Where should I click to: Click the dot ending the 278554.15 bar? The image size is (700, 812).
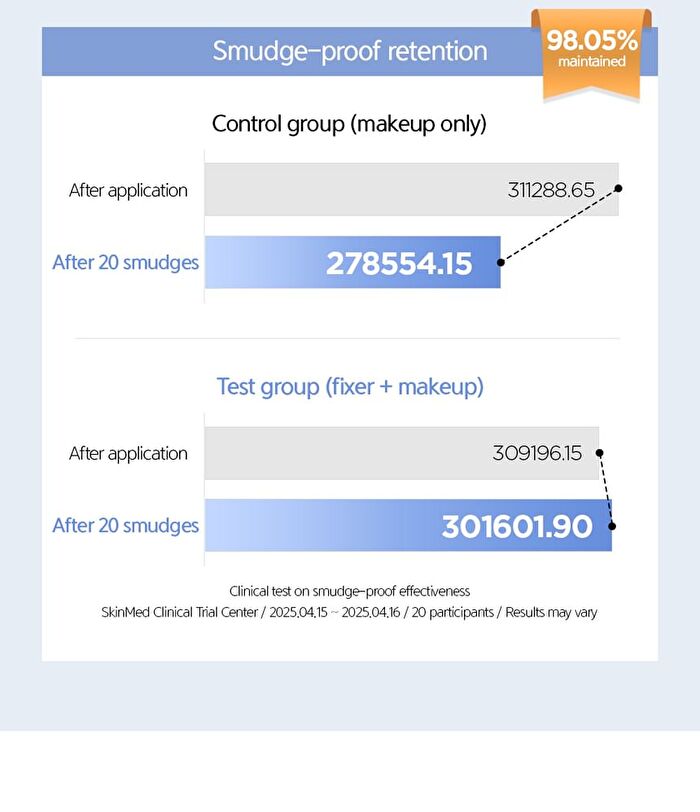coord(501,263)
